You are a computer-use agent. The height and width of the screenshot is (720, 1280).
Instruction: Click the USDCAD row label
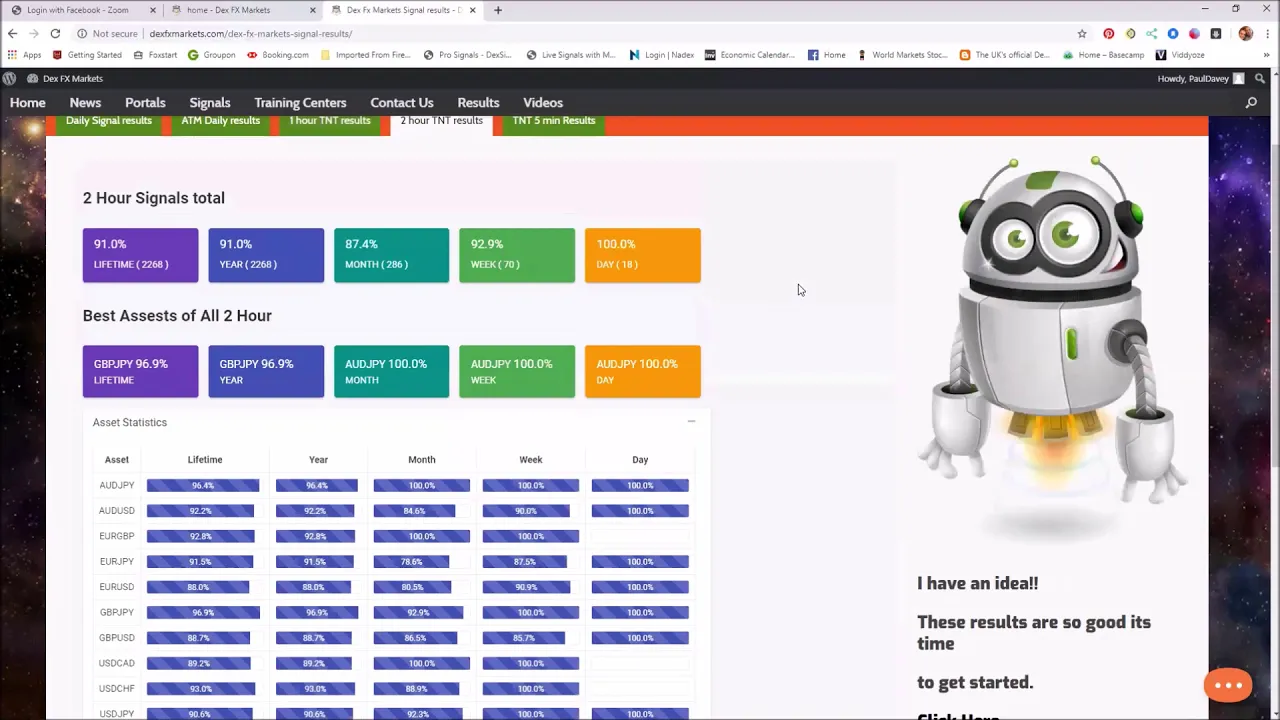click(x=117, y=663)
